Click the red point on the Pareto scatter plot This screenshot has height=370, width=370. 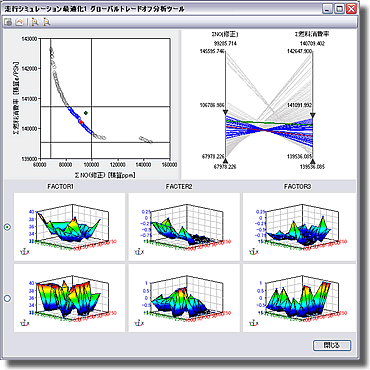click(81, 122)
